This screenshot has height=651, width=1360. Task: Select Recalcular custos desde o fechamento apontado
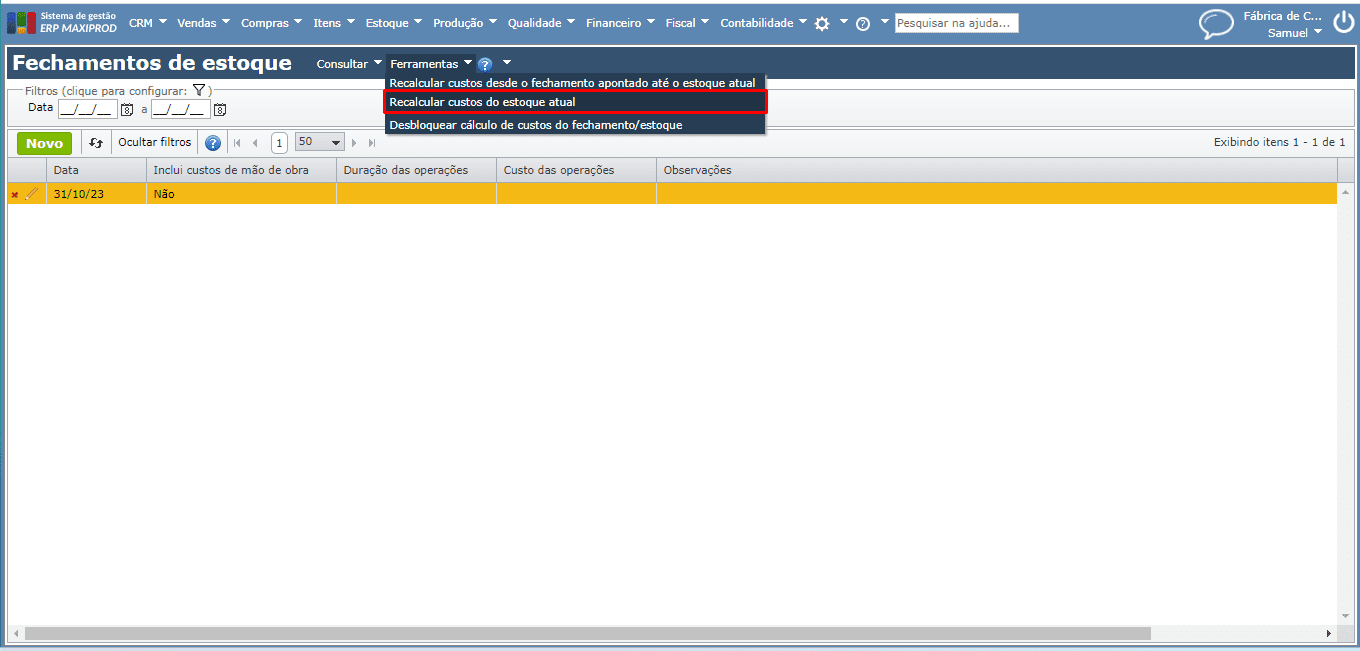point(575,82)
